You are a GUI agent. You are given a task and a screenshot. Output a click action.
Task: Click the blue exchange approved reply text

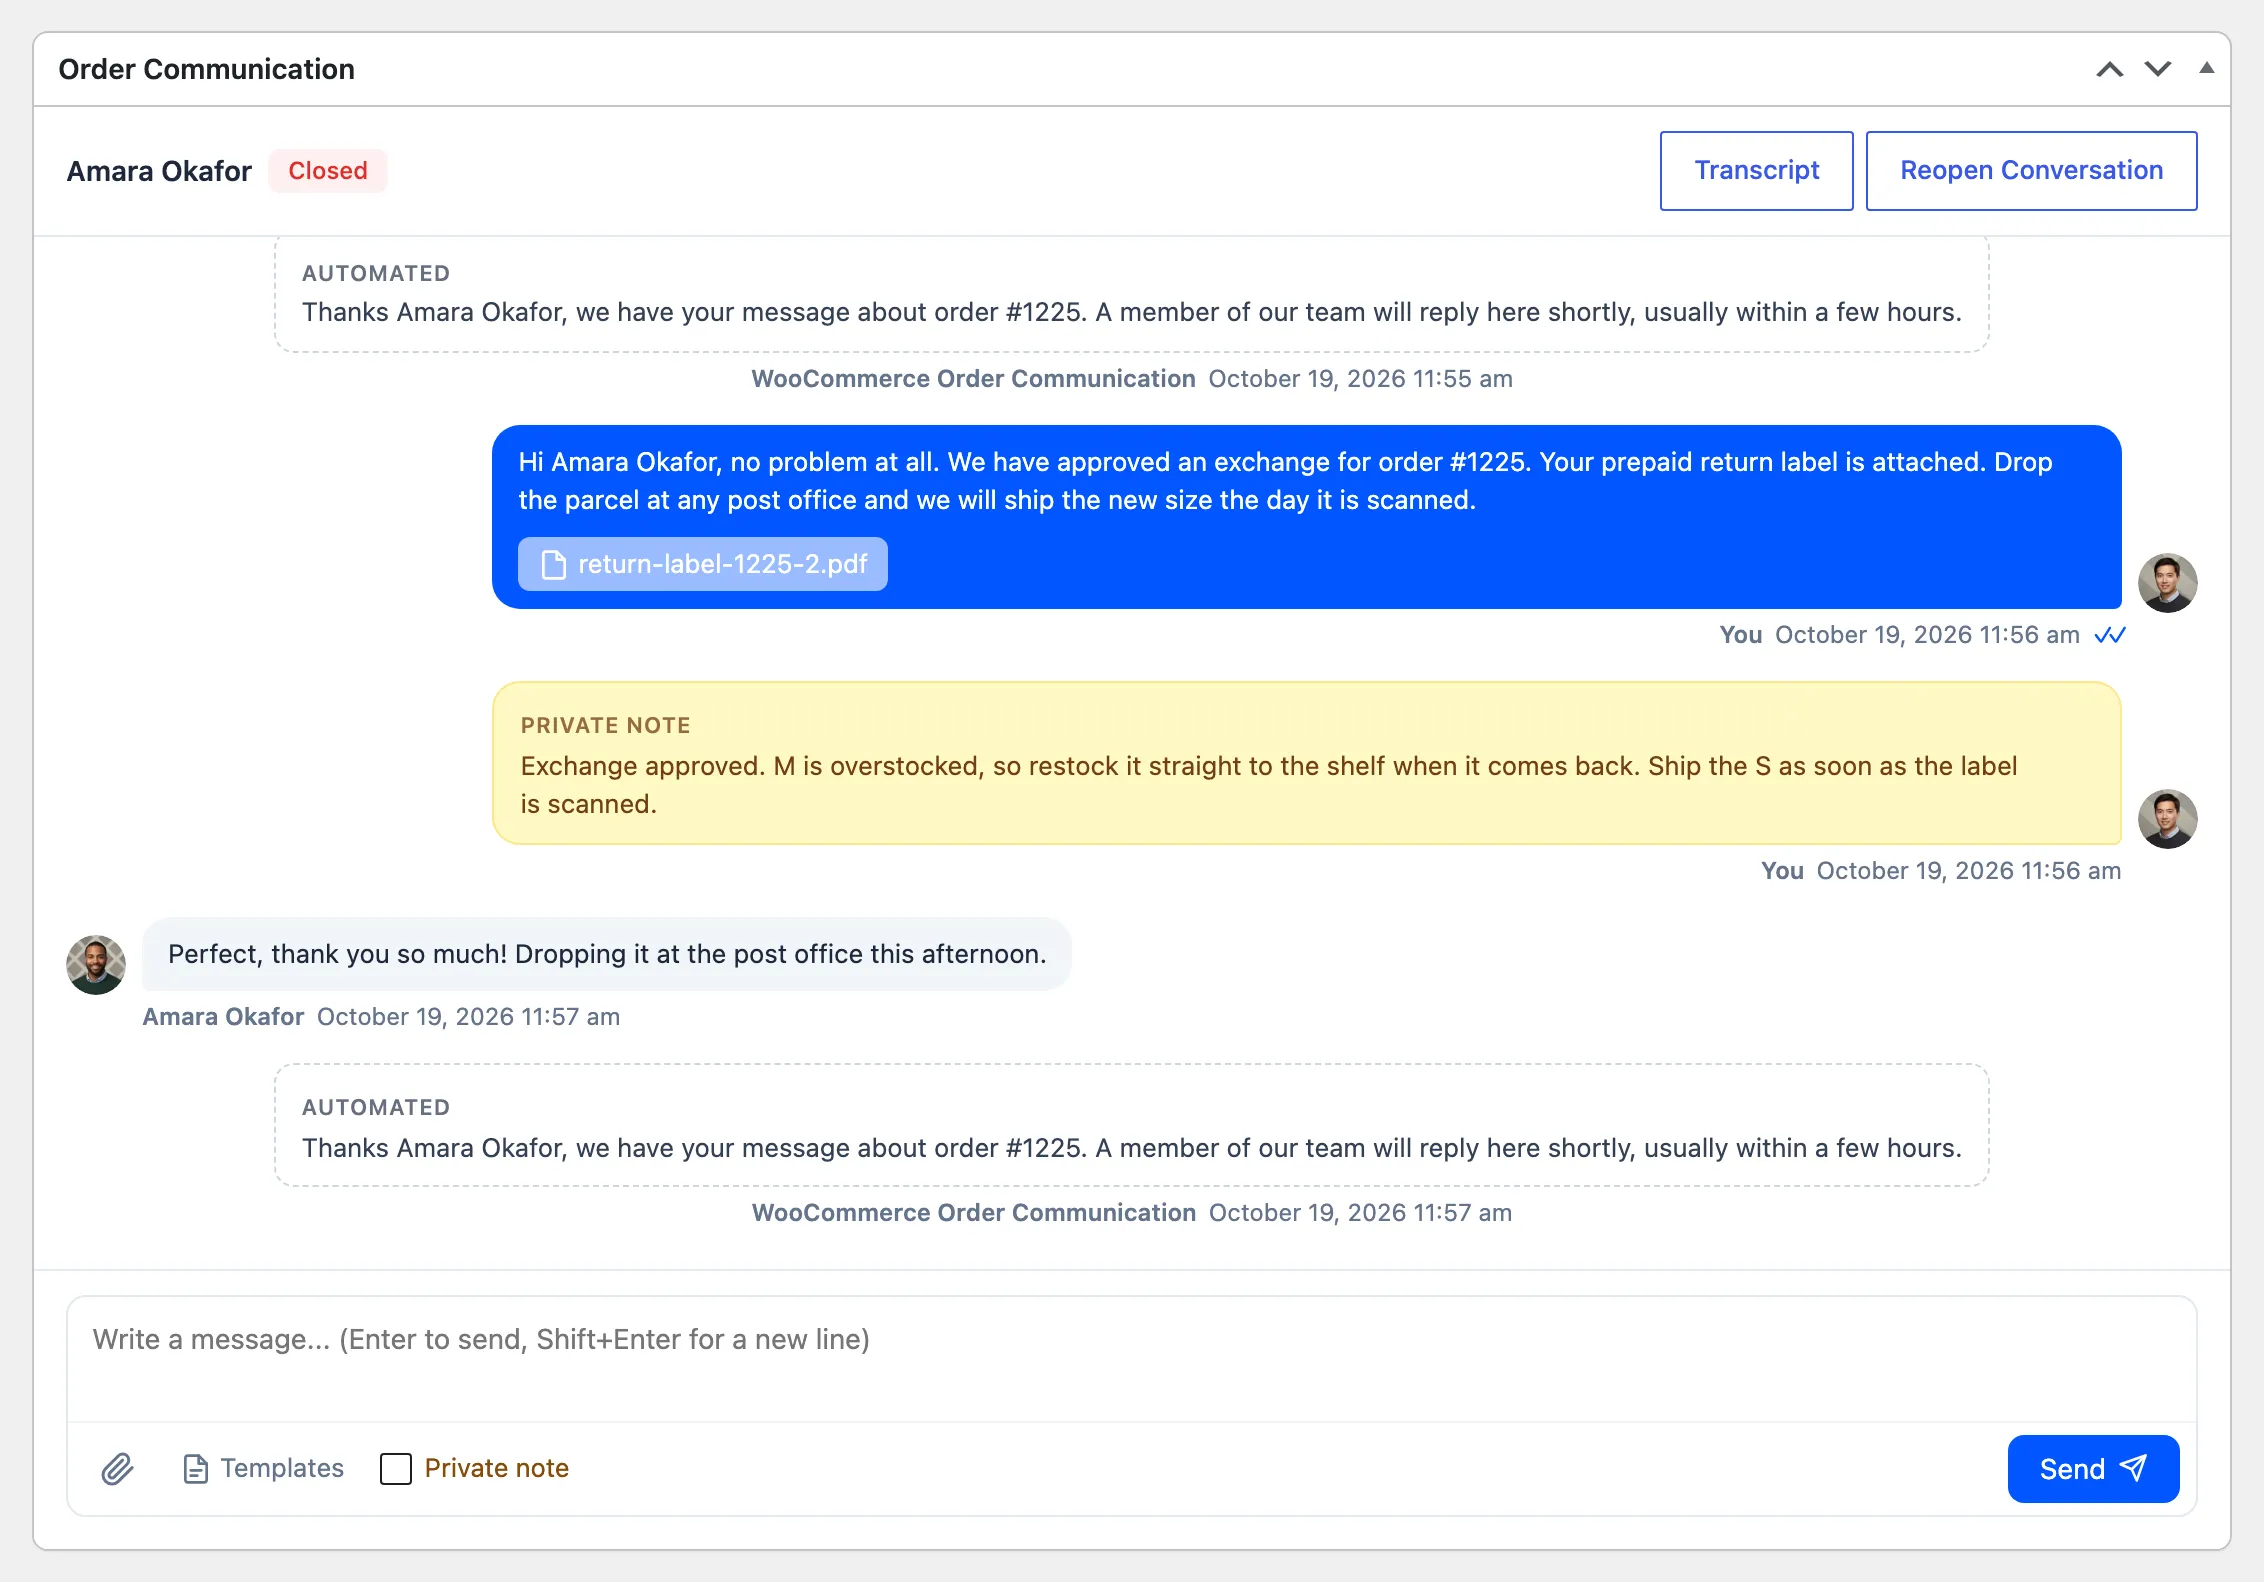coord(1285,481)
